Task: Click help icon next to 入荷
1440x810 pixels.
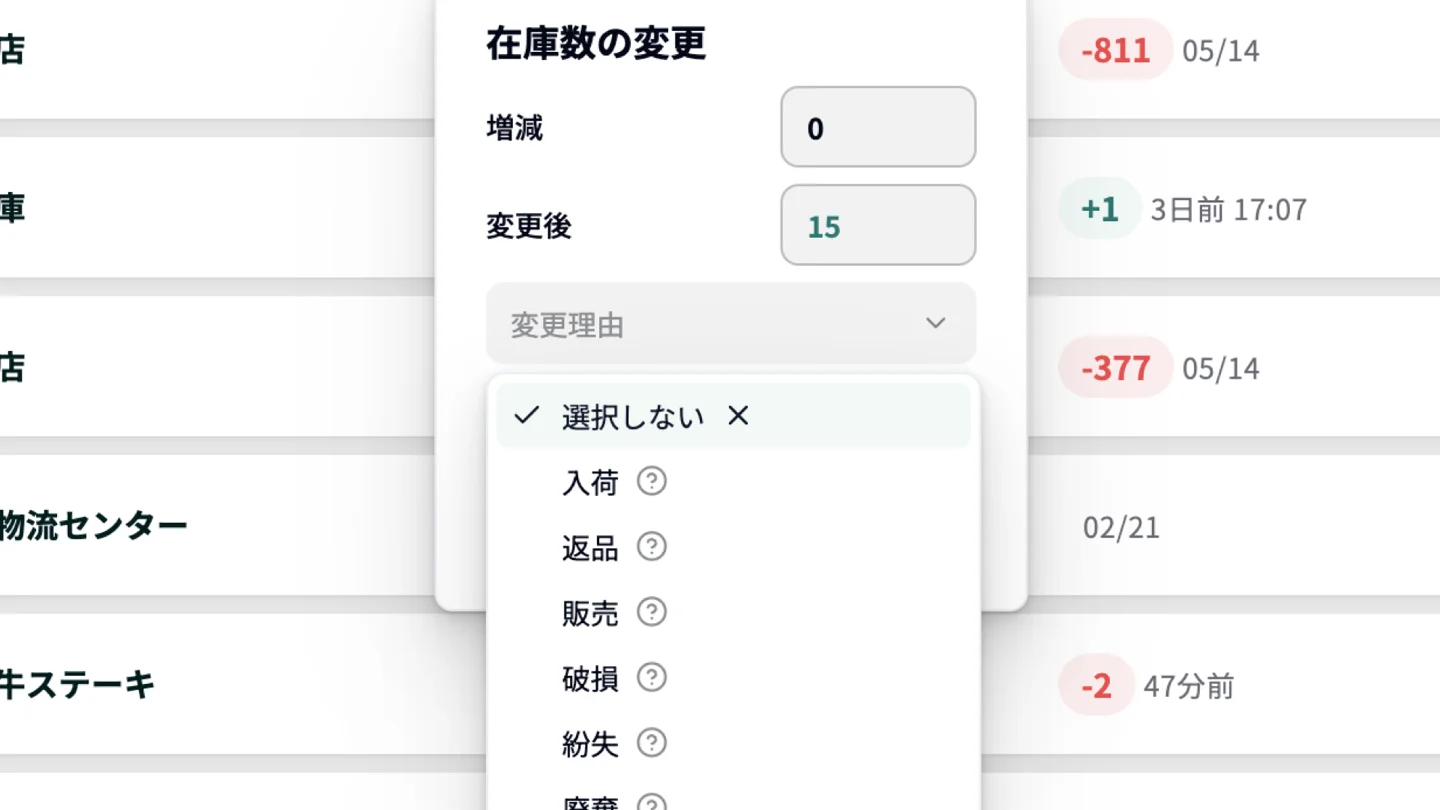Action: coord(652,482)
